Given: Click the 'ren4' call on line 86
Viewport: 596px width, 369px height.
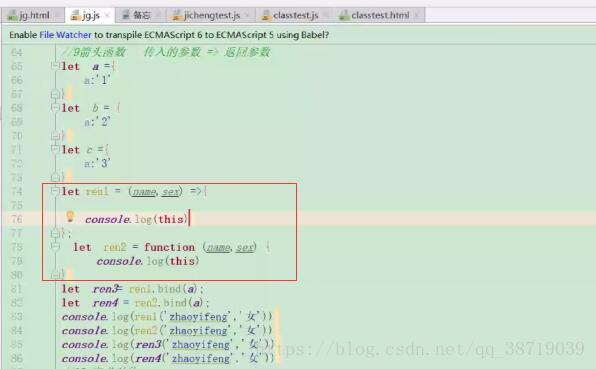Looking at the screenshot, I should pyautogui.click(x=149, y=359).
